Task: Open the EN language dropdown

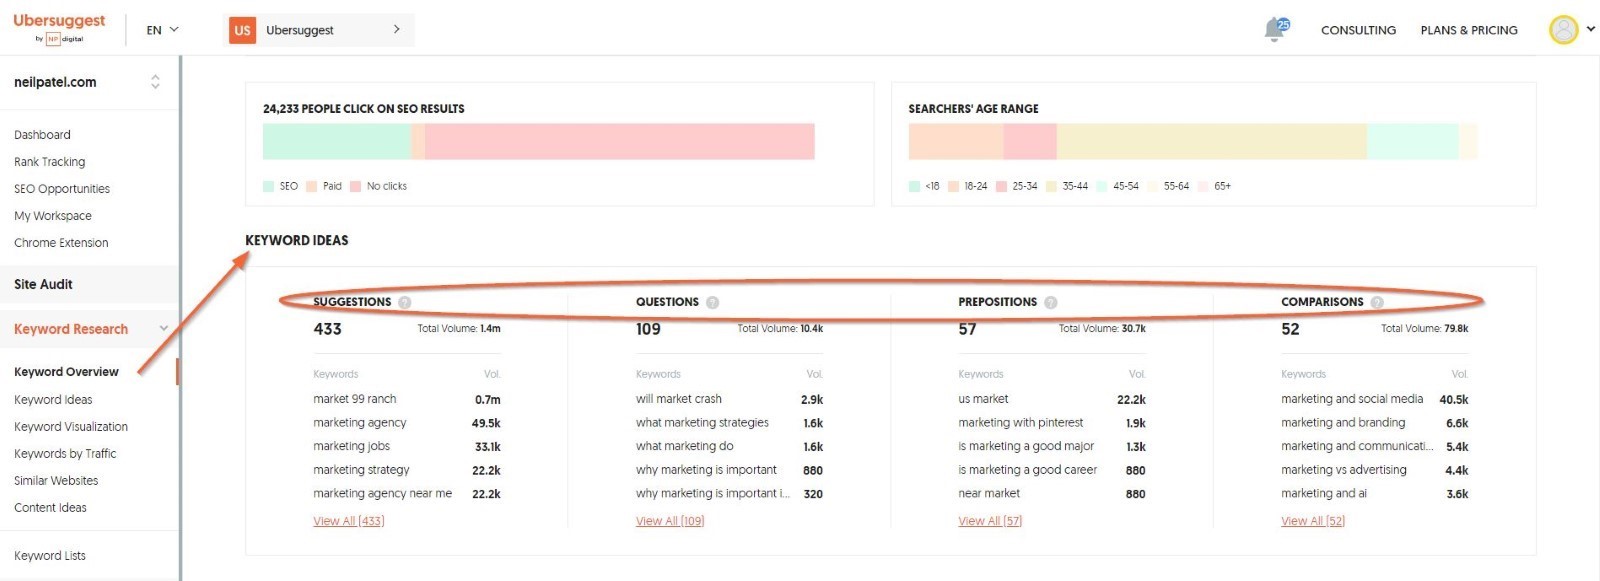Action: tap(162, 30)
